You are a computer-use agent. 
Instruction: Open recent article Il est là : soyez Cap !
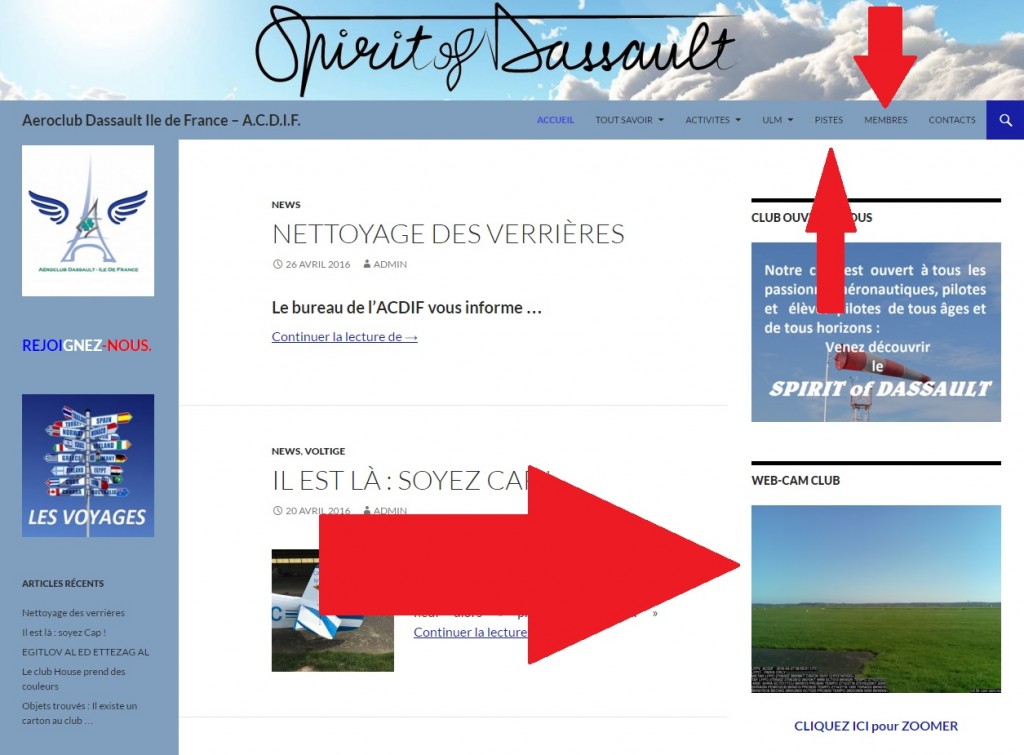tap(64, 633)
